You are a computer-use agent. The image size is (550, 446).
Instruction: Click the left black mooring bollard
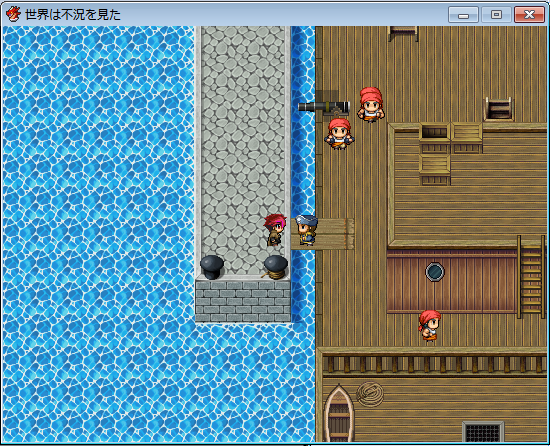212,267
